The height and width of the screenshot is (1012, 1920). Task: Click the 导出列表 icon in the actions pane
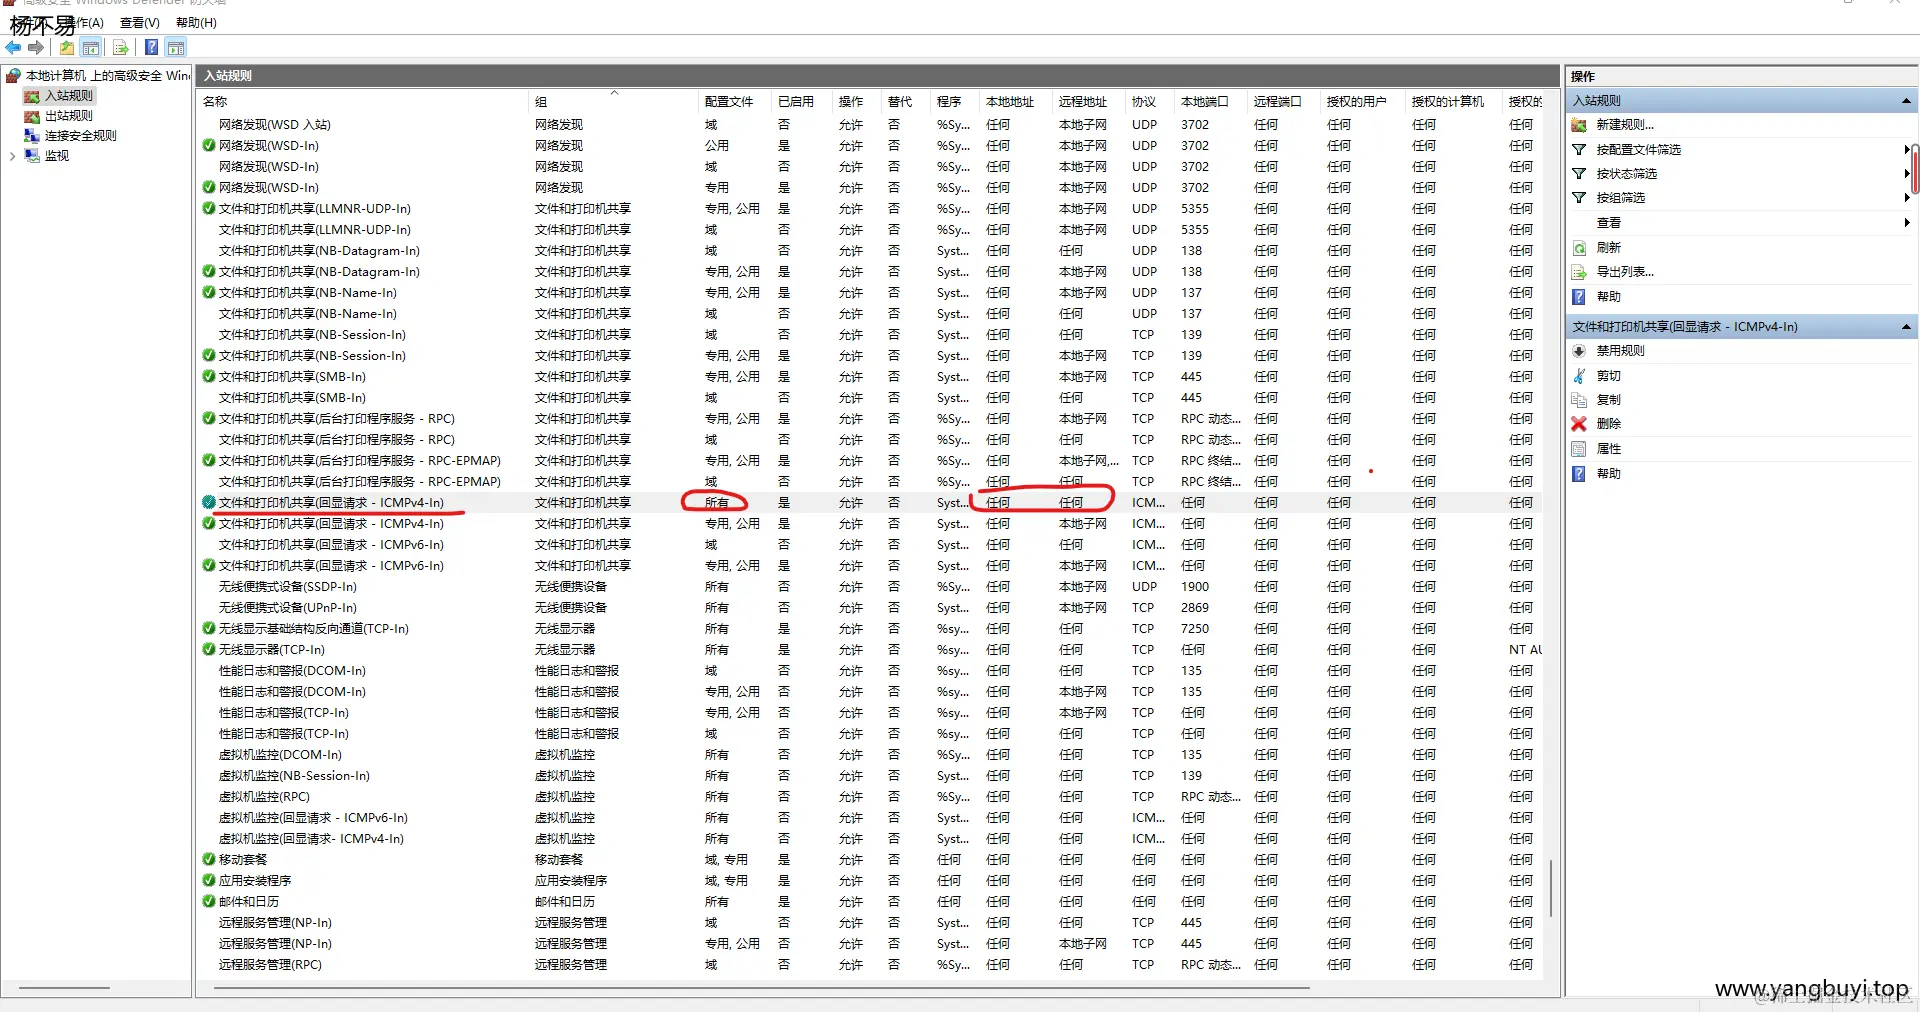(1579, 272)
